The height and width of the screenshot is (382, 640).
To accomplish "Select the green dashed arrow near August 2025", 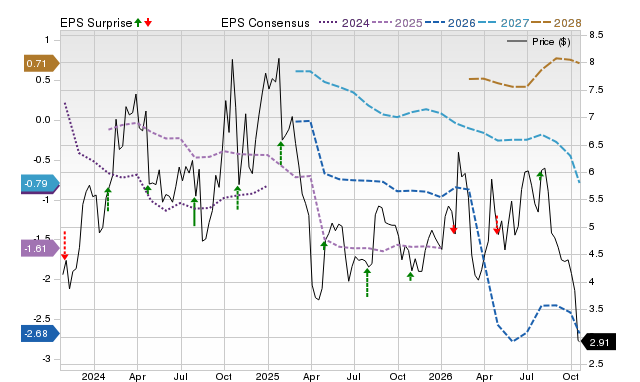I will [367, 282].
